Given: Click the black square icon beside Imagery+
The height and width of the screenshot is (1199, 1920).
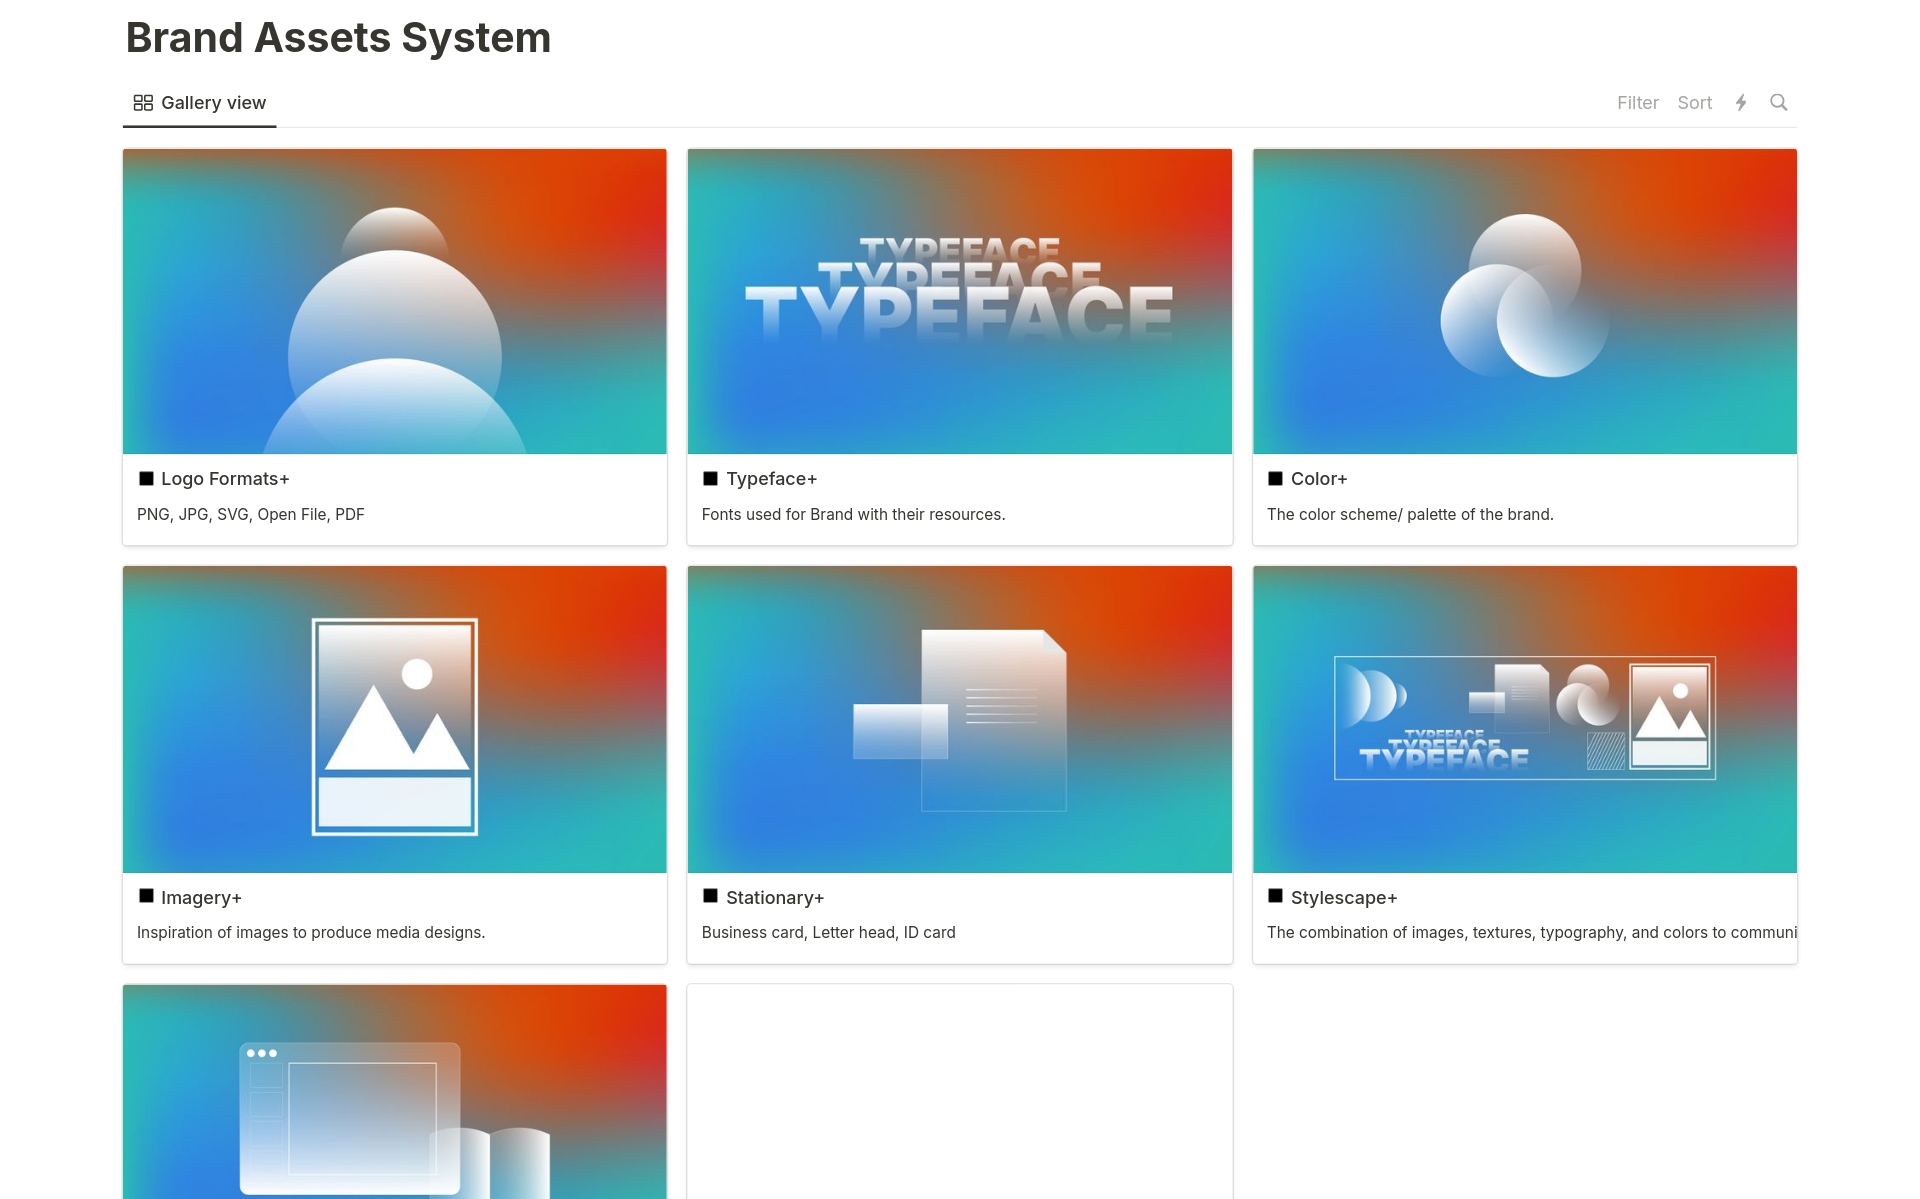Looking at the screenshot, I should coord(146,897).
